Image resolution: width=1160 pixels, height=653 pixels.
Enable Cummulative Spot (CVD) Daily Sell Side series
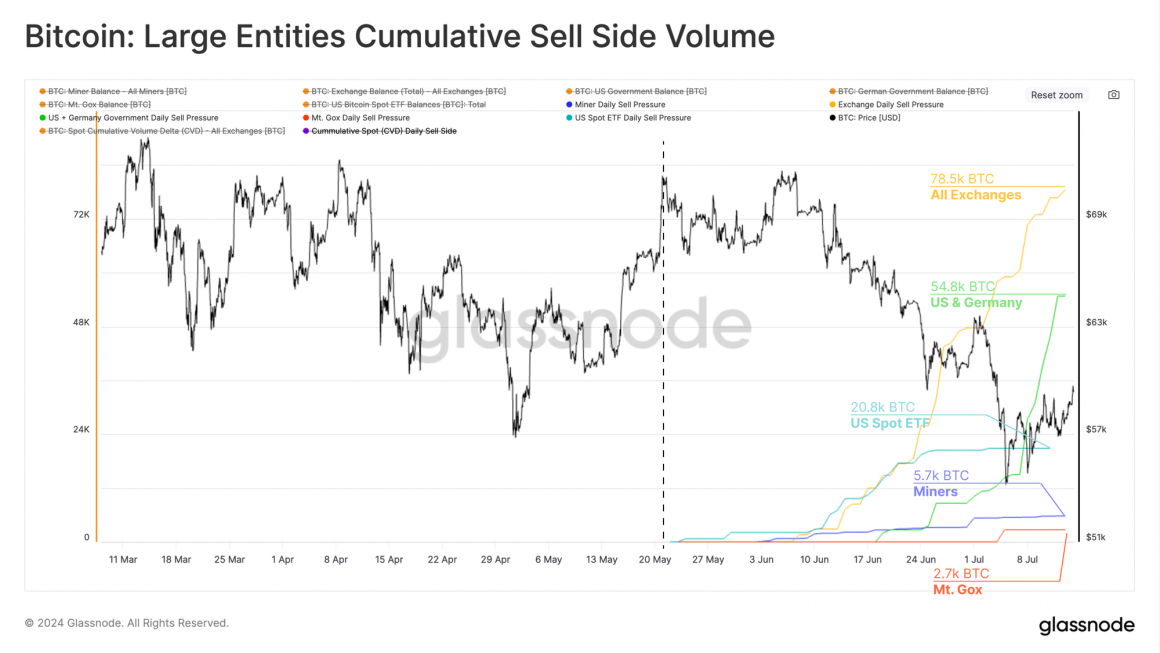tap(380, 131)
